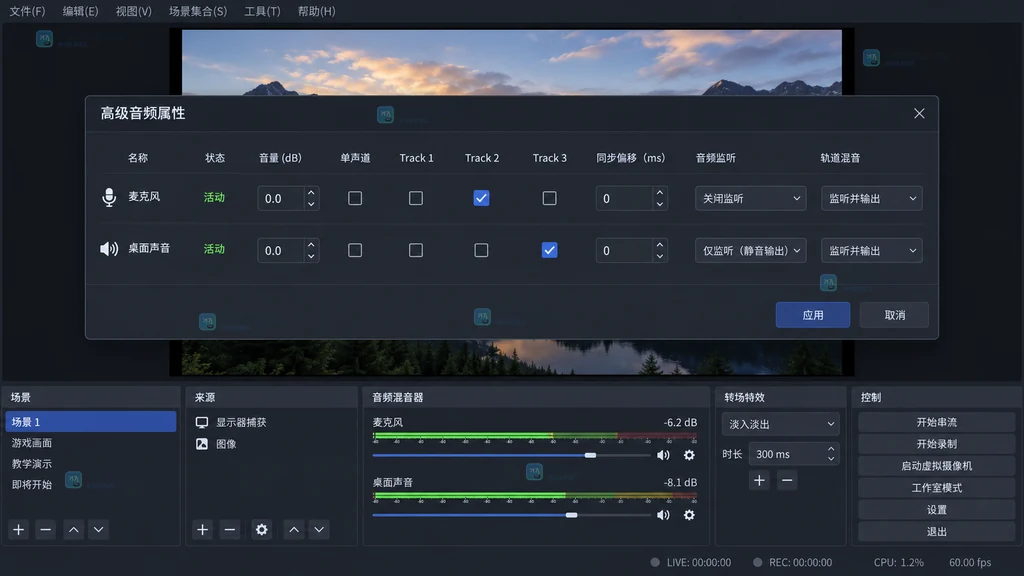Open source properties gear icon
1024x576 pixels.
tap(261, 530)
